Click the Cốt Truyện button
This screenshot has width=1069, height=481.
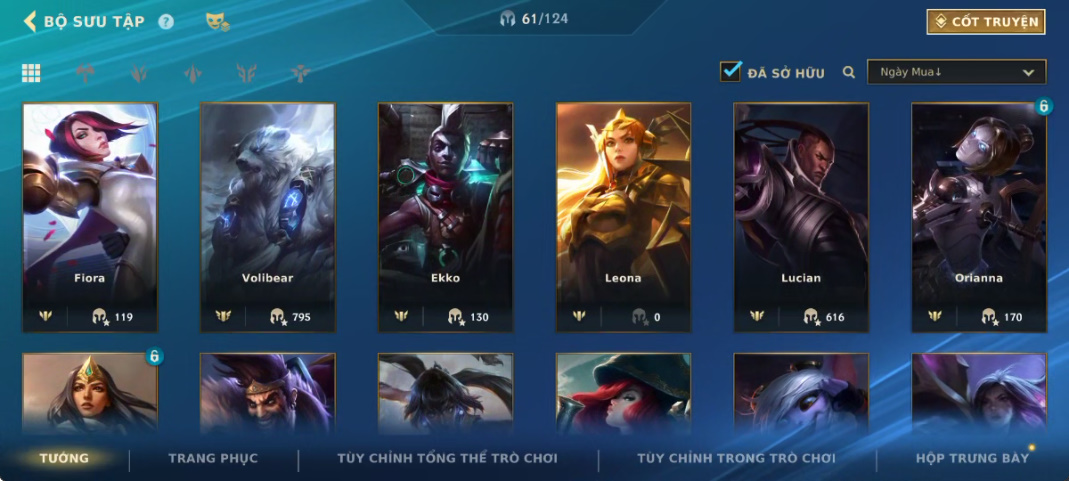pos(986,22)
